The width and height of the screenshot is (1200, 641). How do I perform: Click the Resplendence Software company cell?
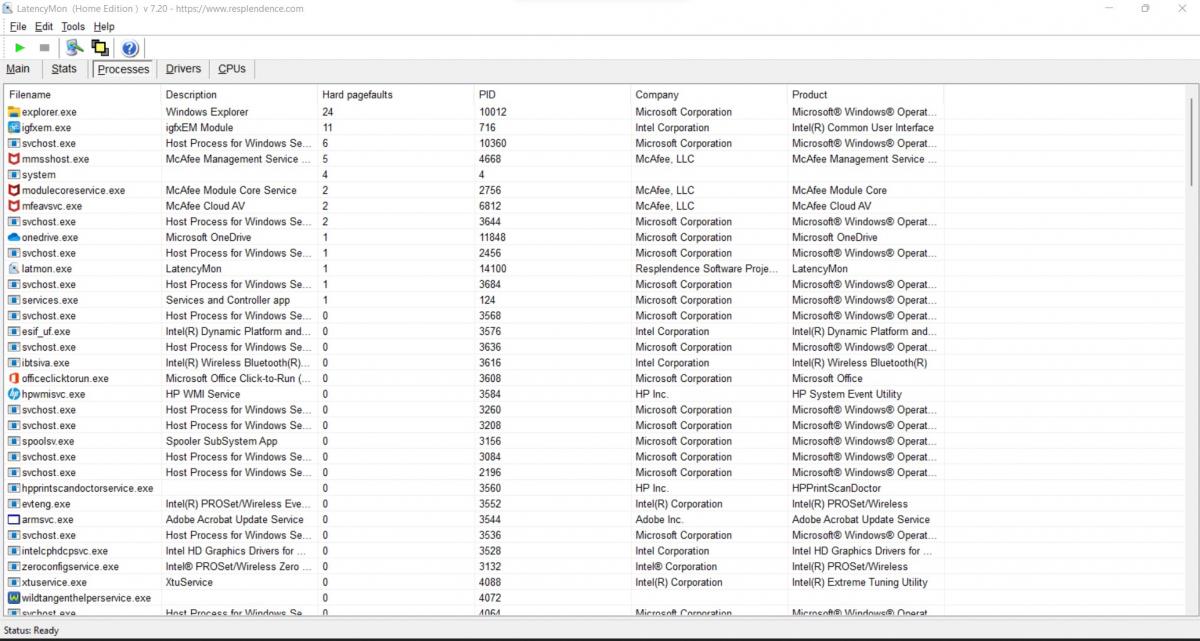click(706, 269)
